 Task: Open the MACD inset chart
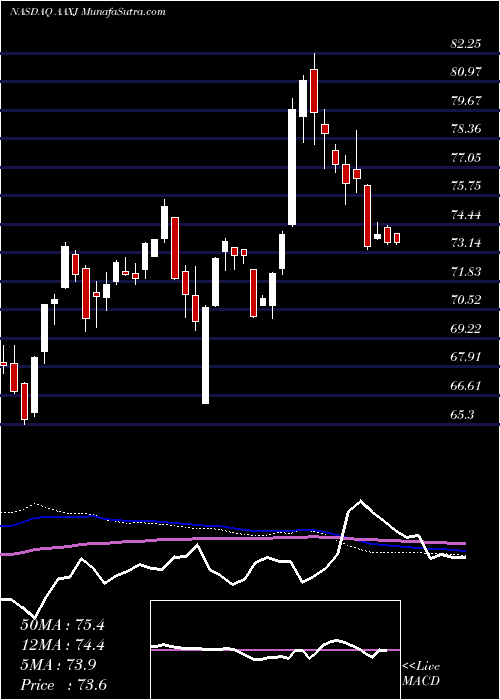point(275,650)
